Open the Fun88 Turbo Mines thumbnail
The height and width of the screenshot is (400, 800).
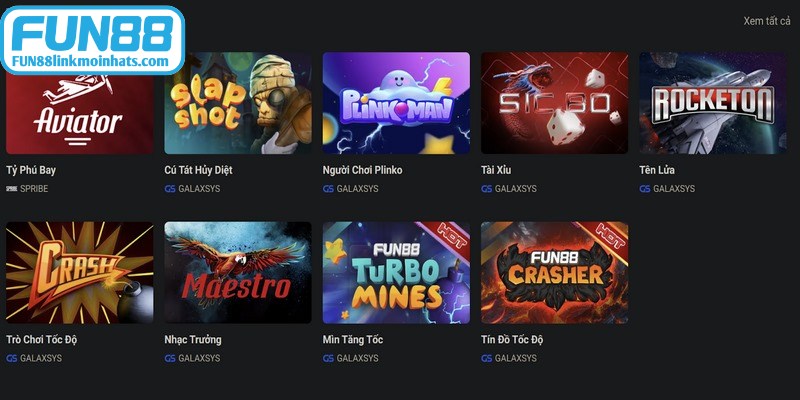click(396, 272)
